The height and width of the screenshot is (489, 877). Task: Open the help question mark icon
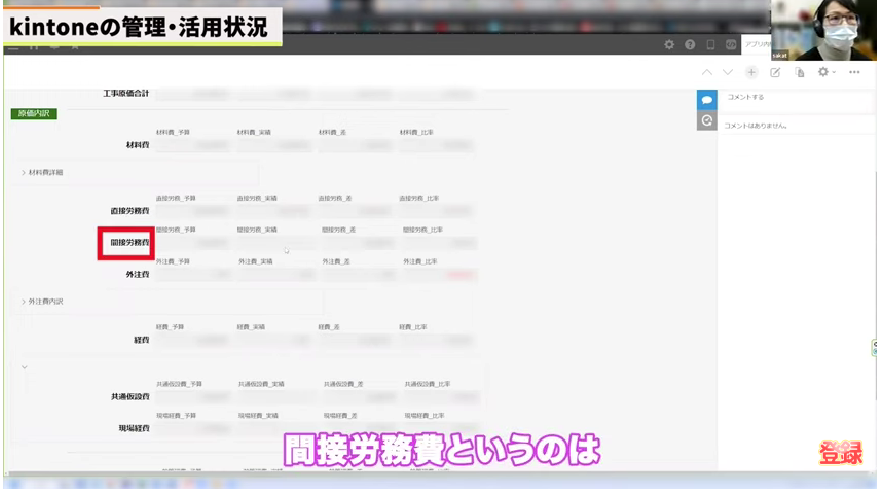click(690, 44)
